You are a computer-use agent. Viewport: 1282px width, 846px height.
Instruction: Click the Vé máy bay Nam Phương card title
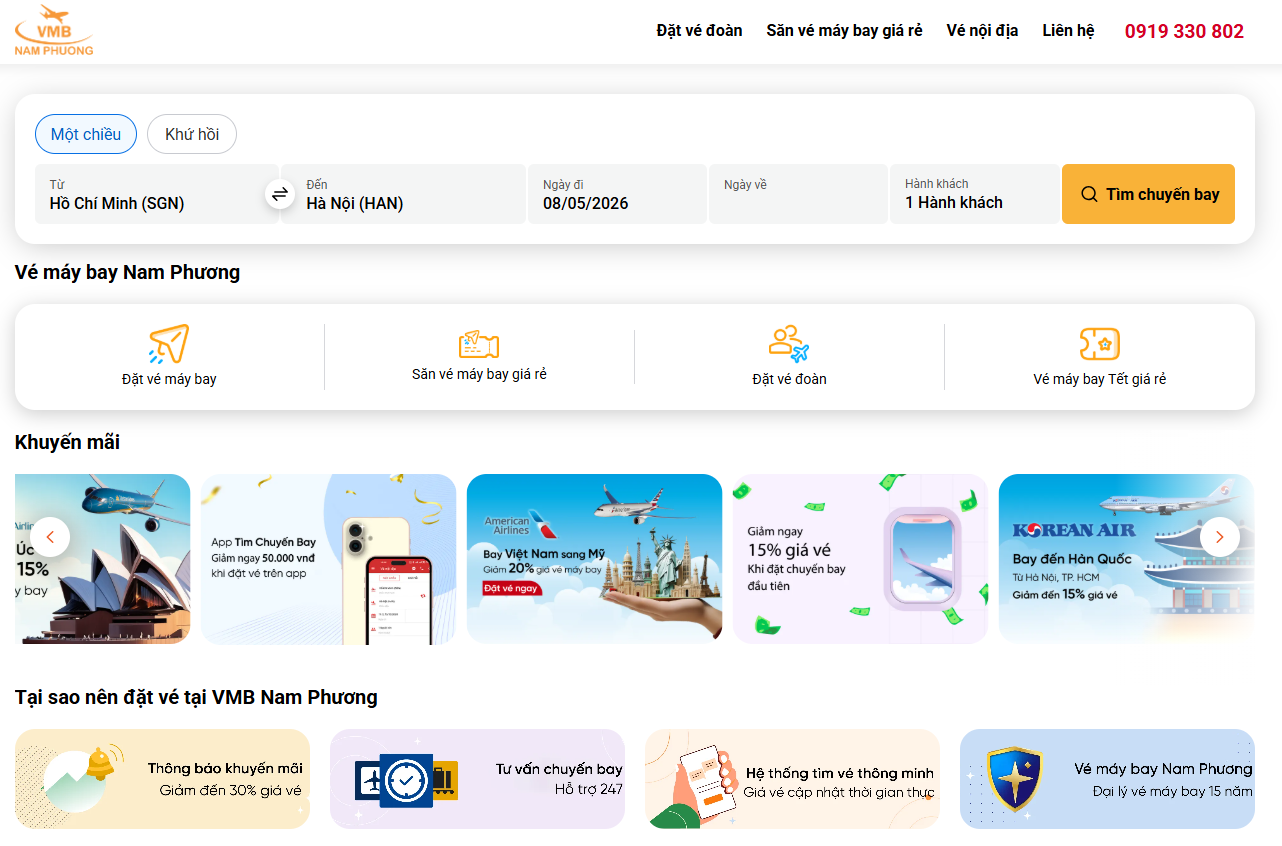1164,769
